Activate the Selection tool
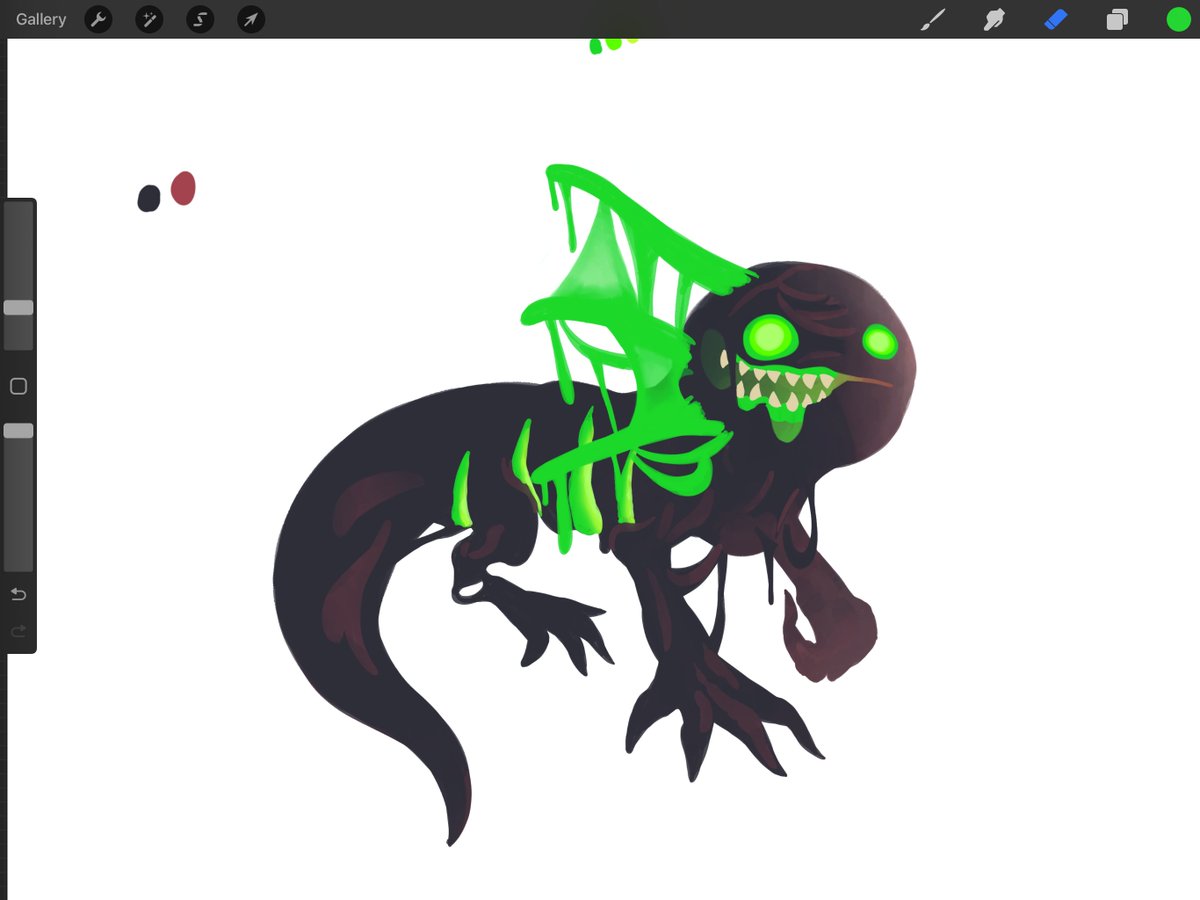Image resolution: width=1200 pixels, height=900 pixels. 200,19
